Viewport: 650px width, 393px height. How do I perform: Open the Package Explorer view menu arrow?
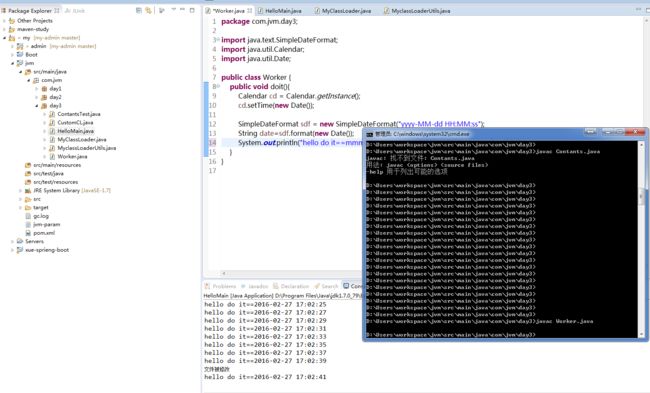(173, 10)
